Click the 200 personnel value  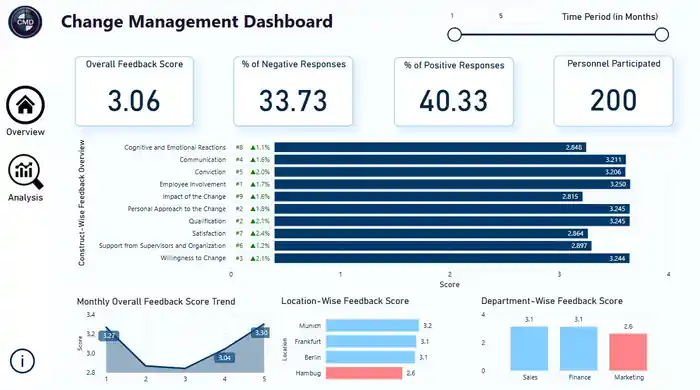[x=613, y=100]
